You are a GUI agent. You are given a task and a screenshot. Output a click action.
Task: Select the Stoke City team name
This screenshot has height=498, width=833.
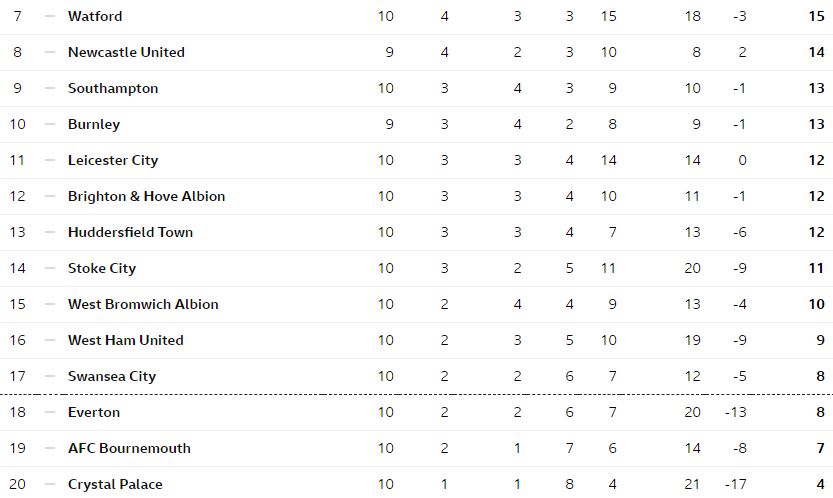point(102,268)
